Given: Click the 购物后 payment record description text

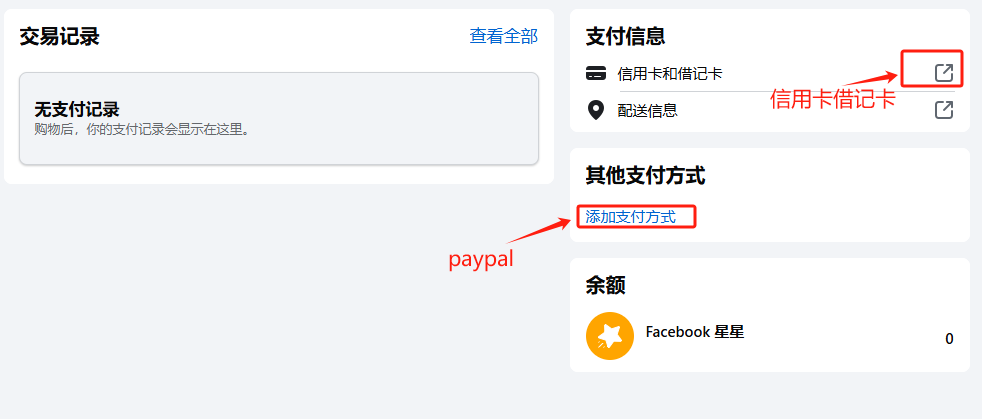Looking at the screenshot, I should 142,131.
